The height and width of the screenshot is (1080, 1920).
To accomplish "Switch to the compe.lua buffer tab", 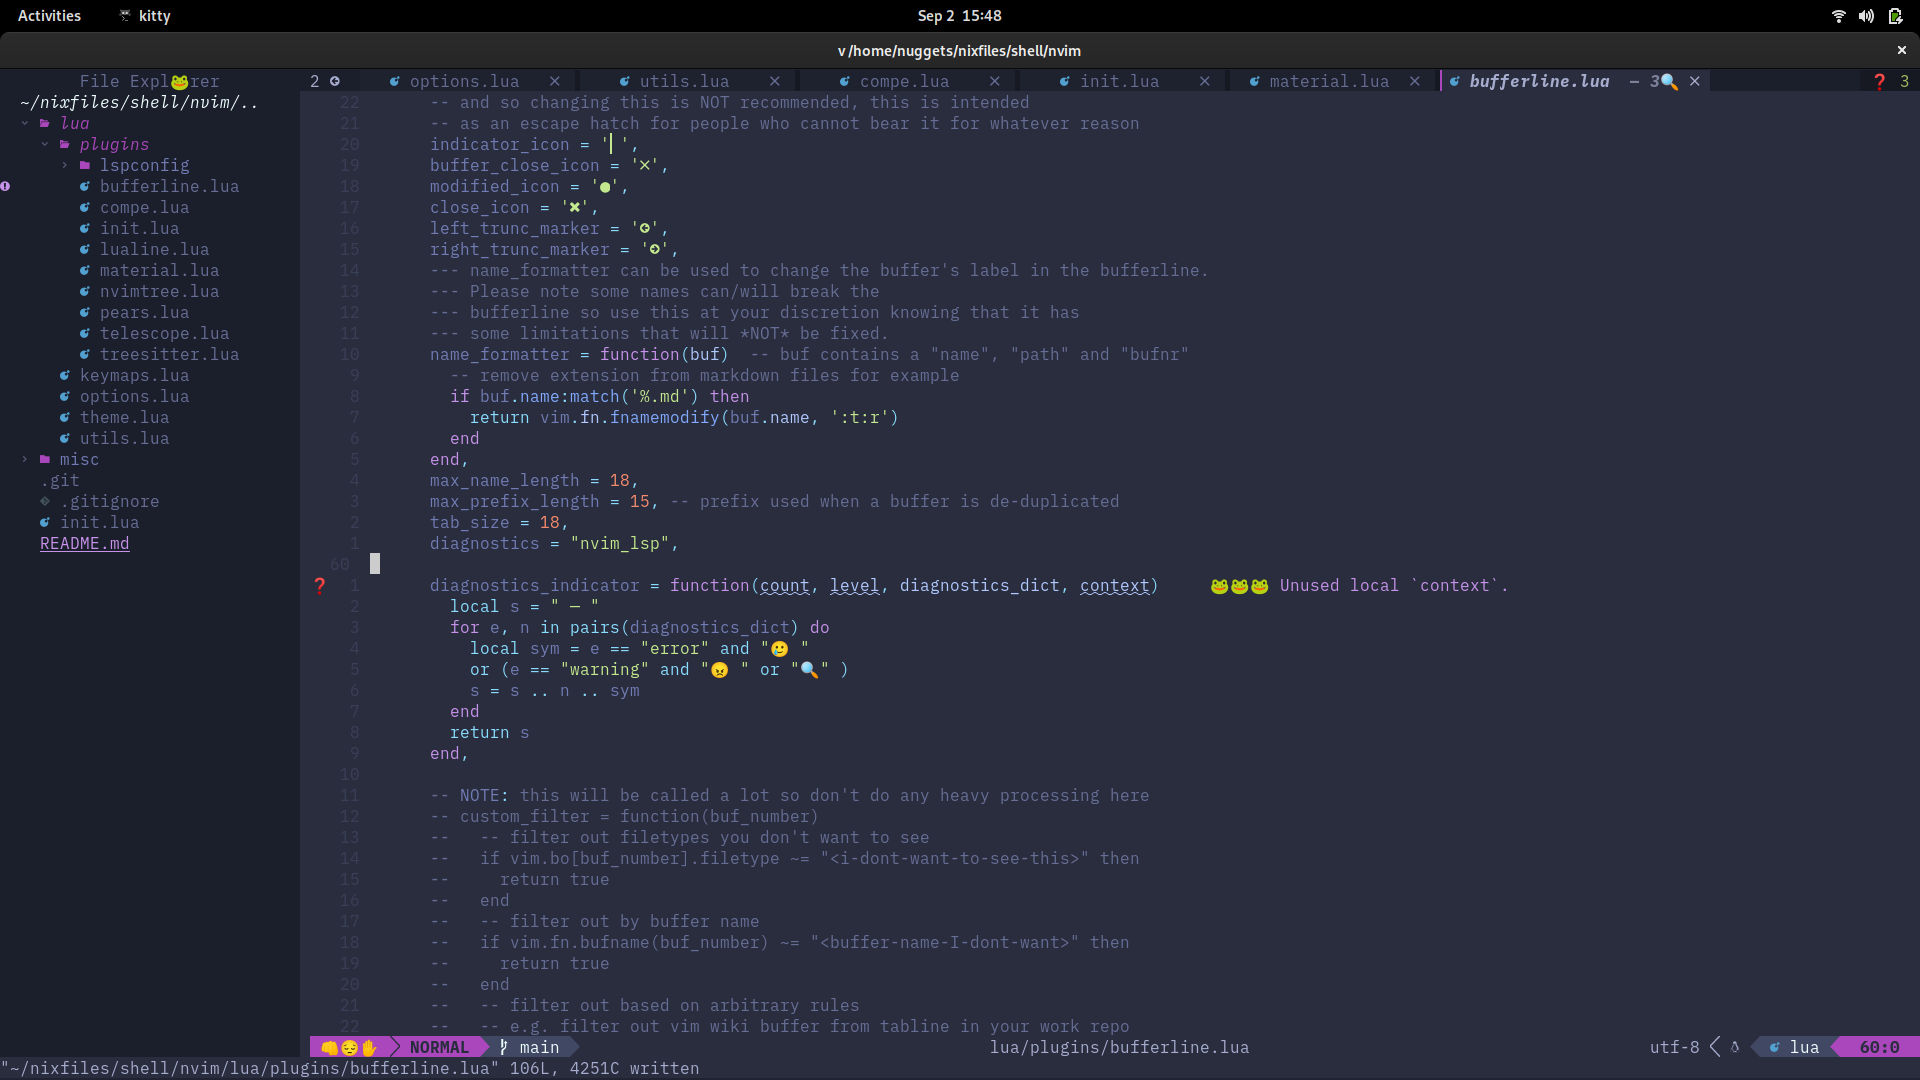I will tap(904, 81).
